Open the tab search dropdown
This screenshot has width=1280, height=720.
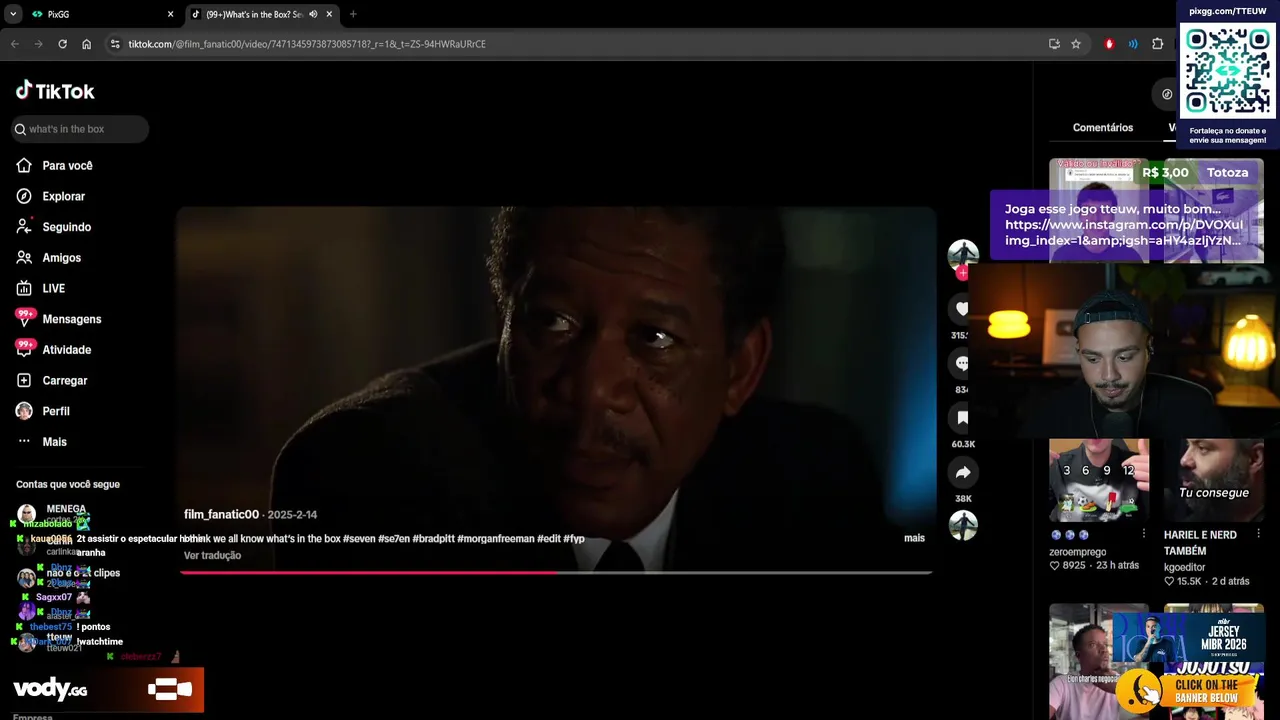12,14
